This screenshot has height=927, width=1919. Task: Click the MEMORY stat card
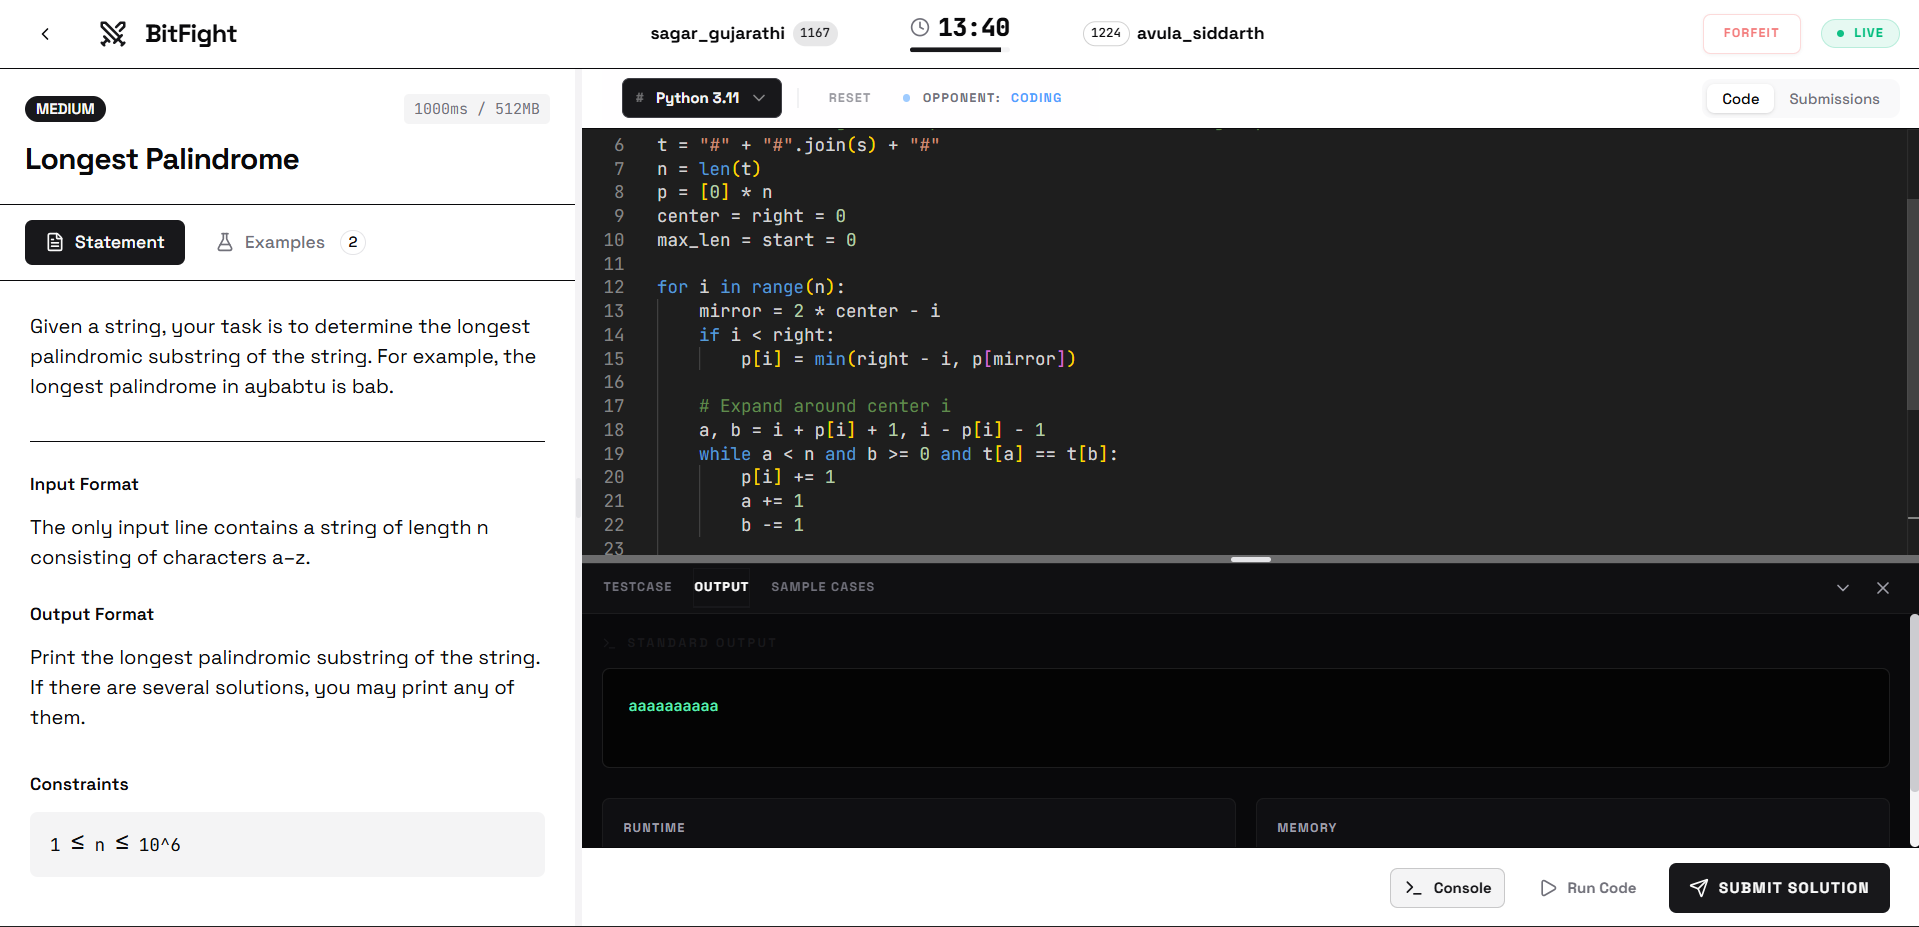(1572, 823)
